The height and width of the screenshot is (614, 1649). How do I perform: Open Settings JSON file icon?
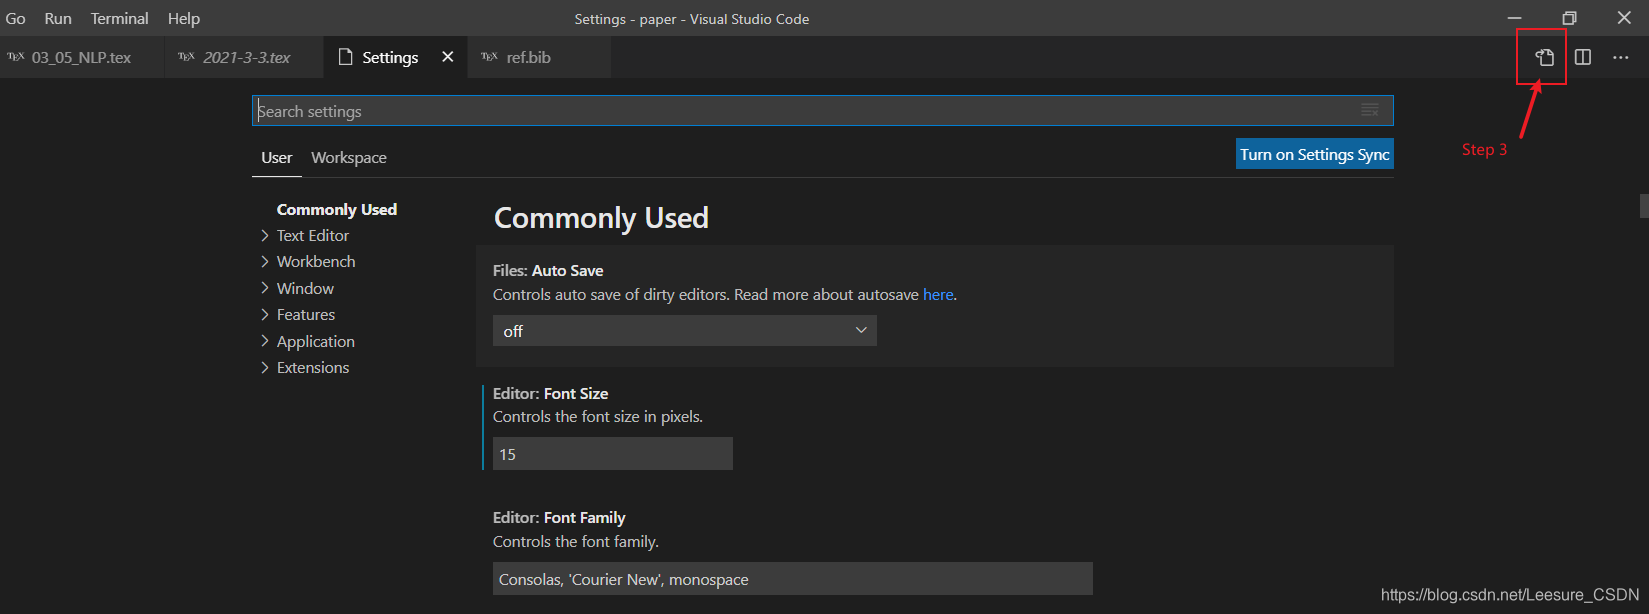tap(1544, 57)
